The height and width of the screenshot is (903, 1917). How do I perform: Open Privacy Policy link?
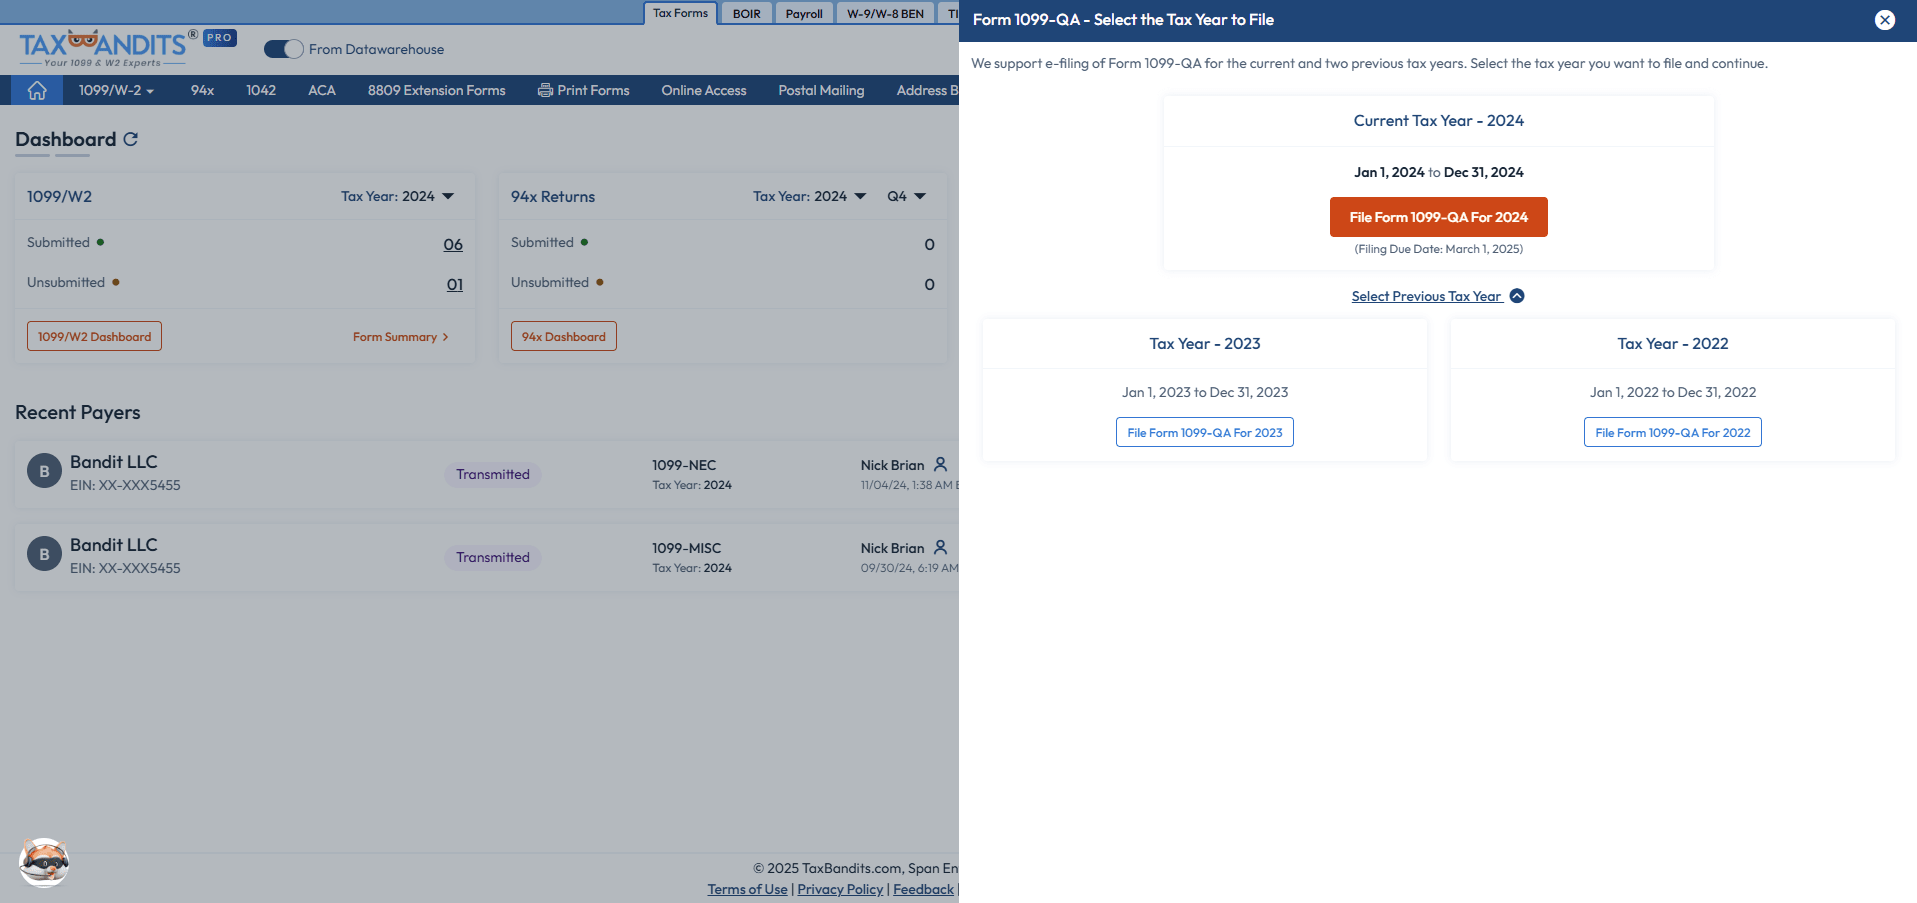[840, 889]
